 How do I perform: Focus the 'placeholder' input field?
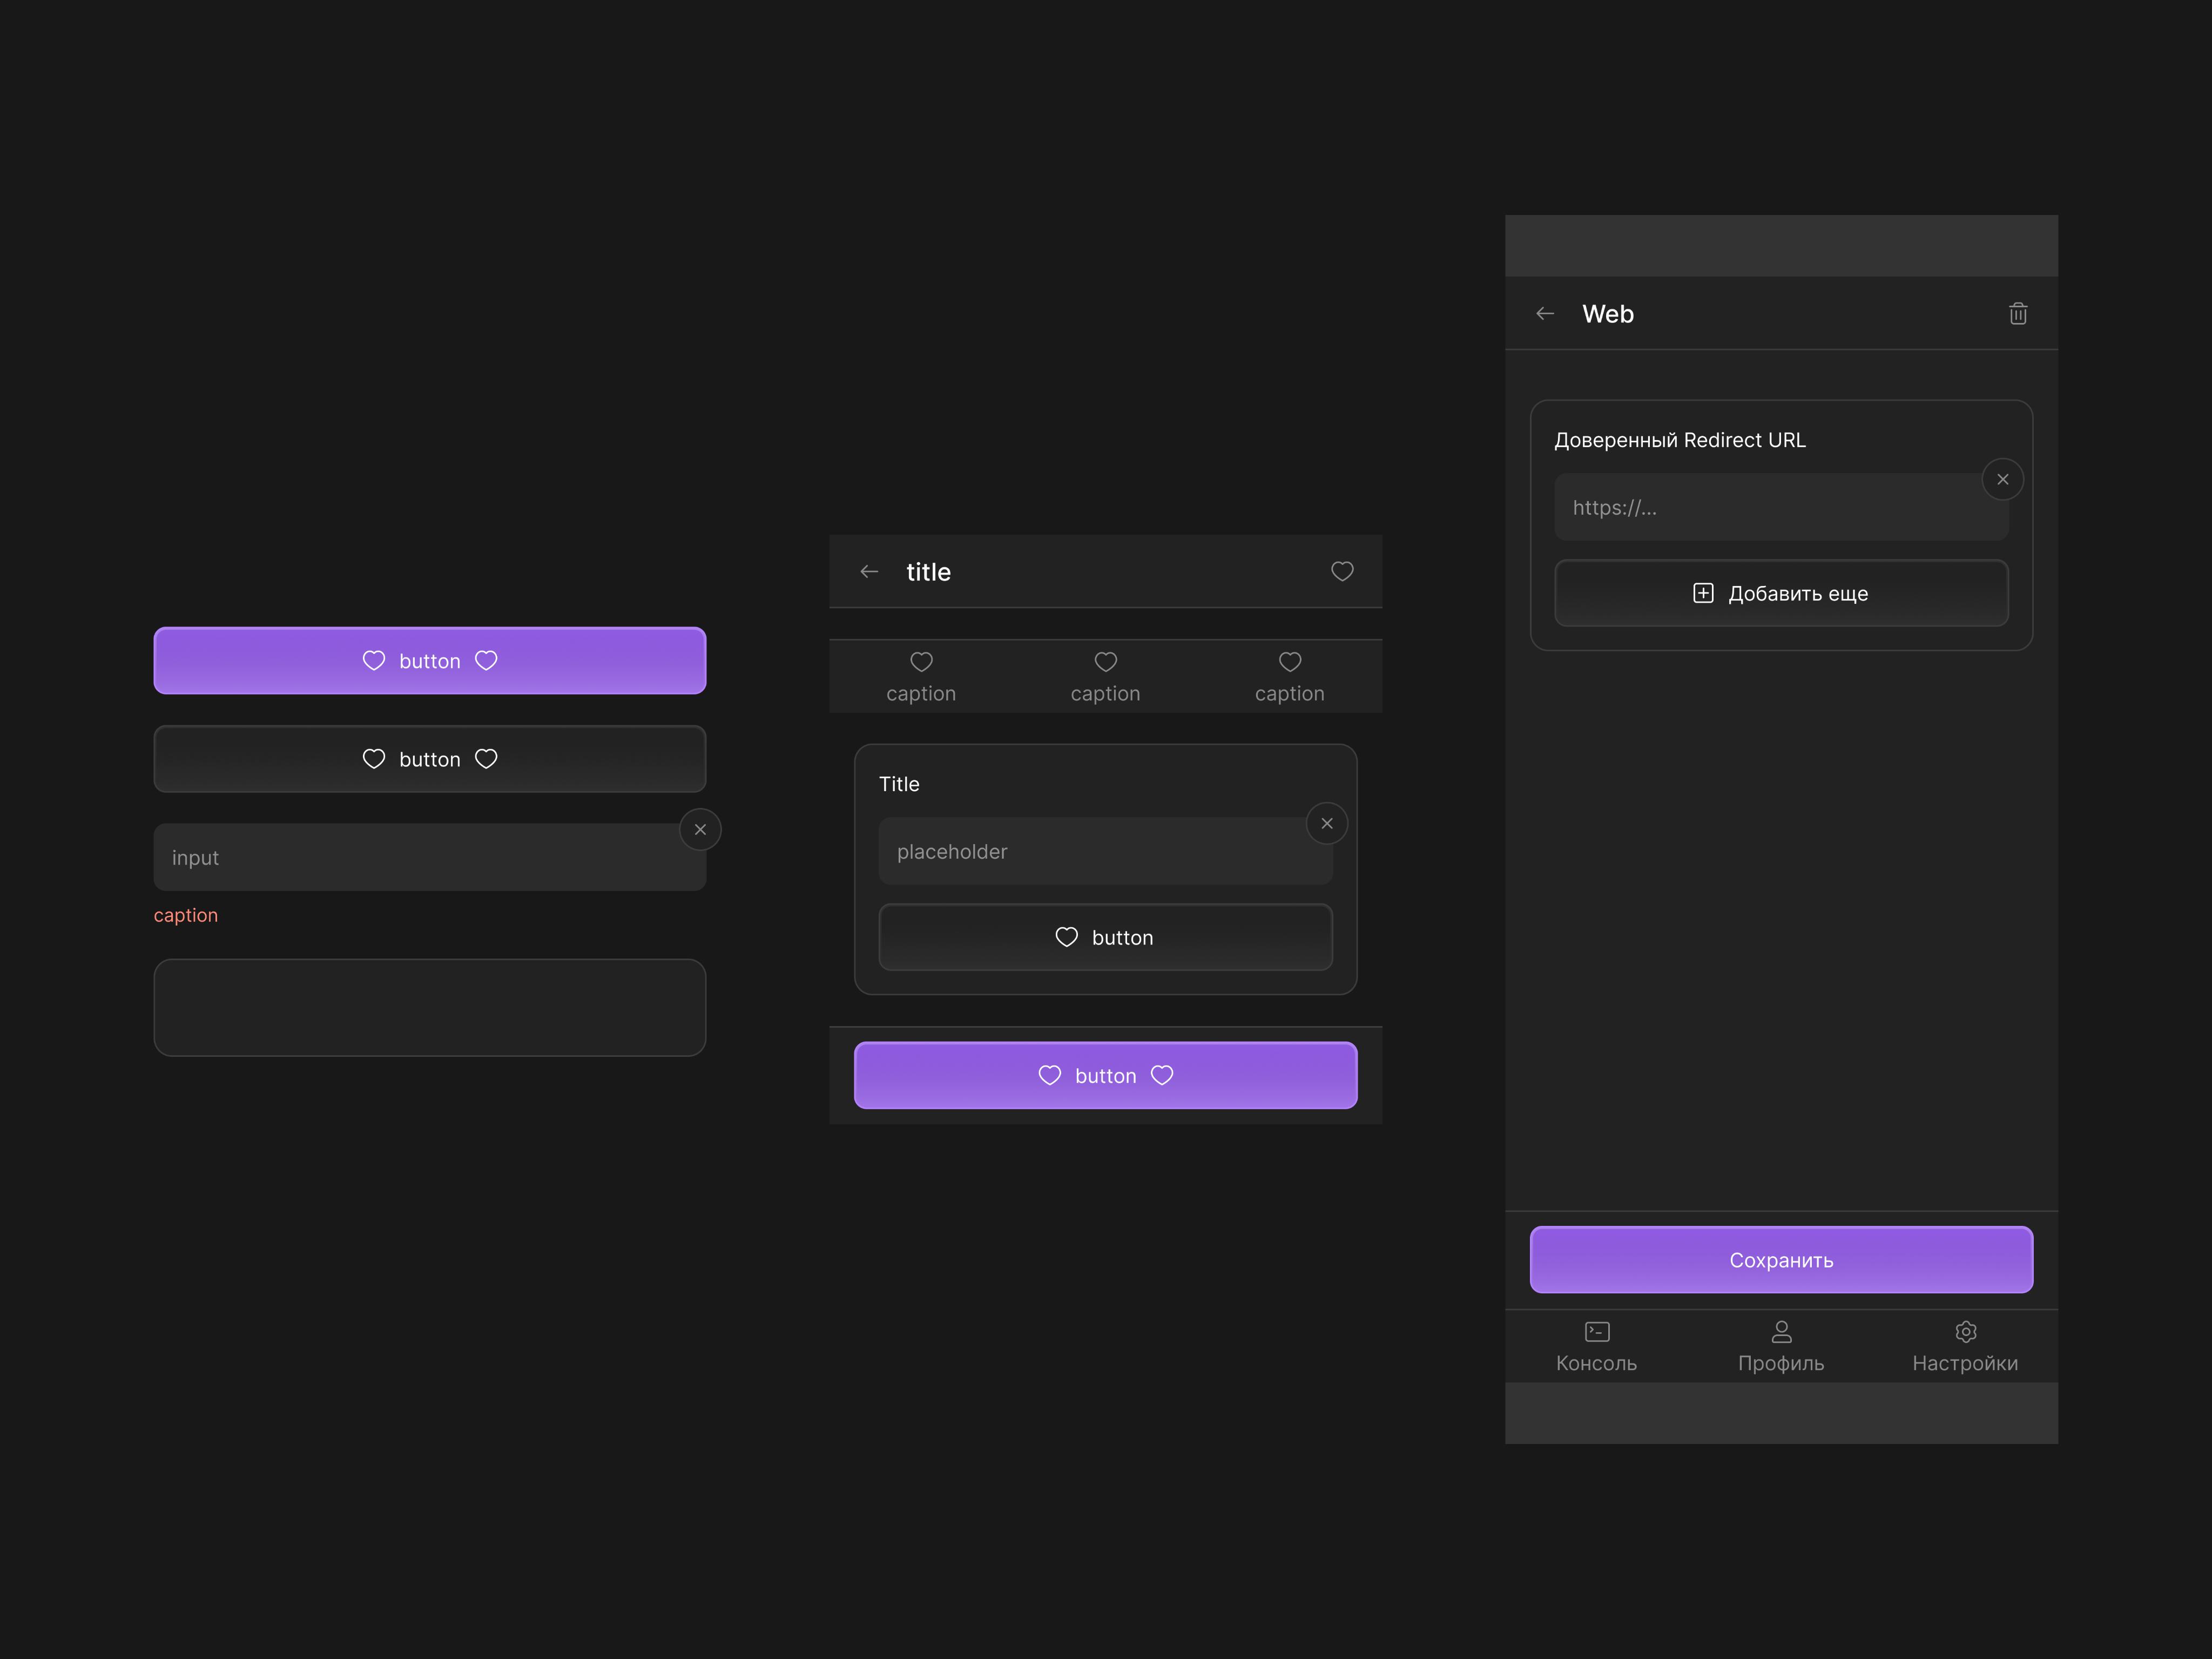1105,851
